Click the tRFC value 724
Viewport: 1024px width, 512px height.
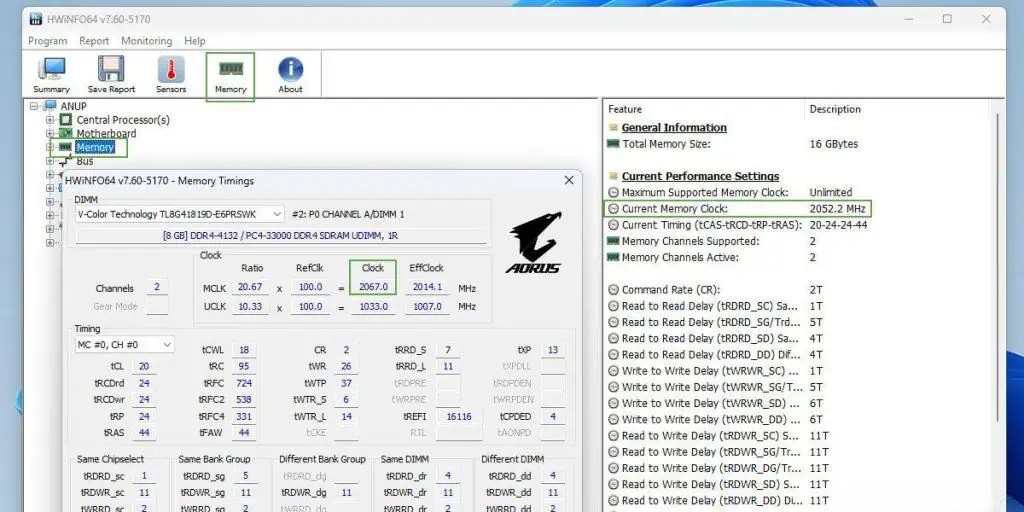click(x=244, y=383)
